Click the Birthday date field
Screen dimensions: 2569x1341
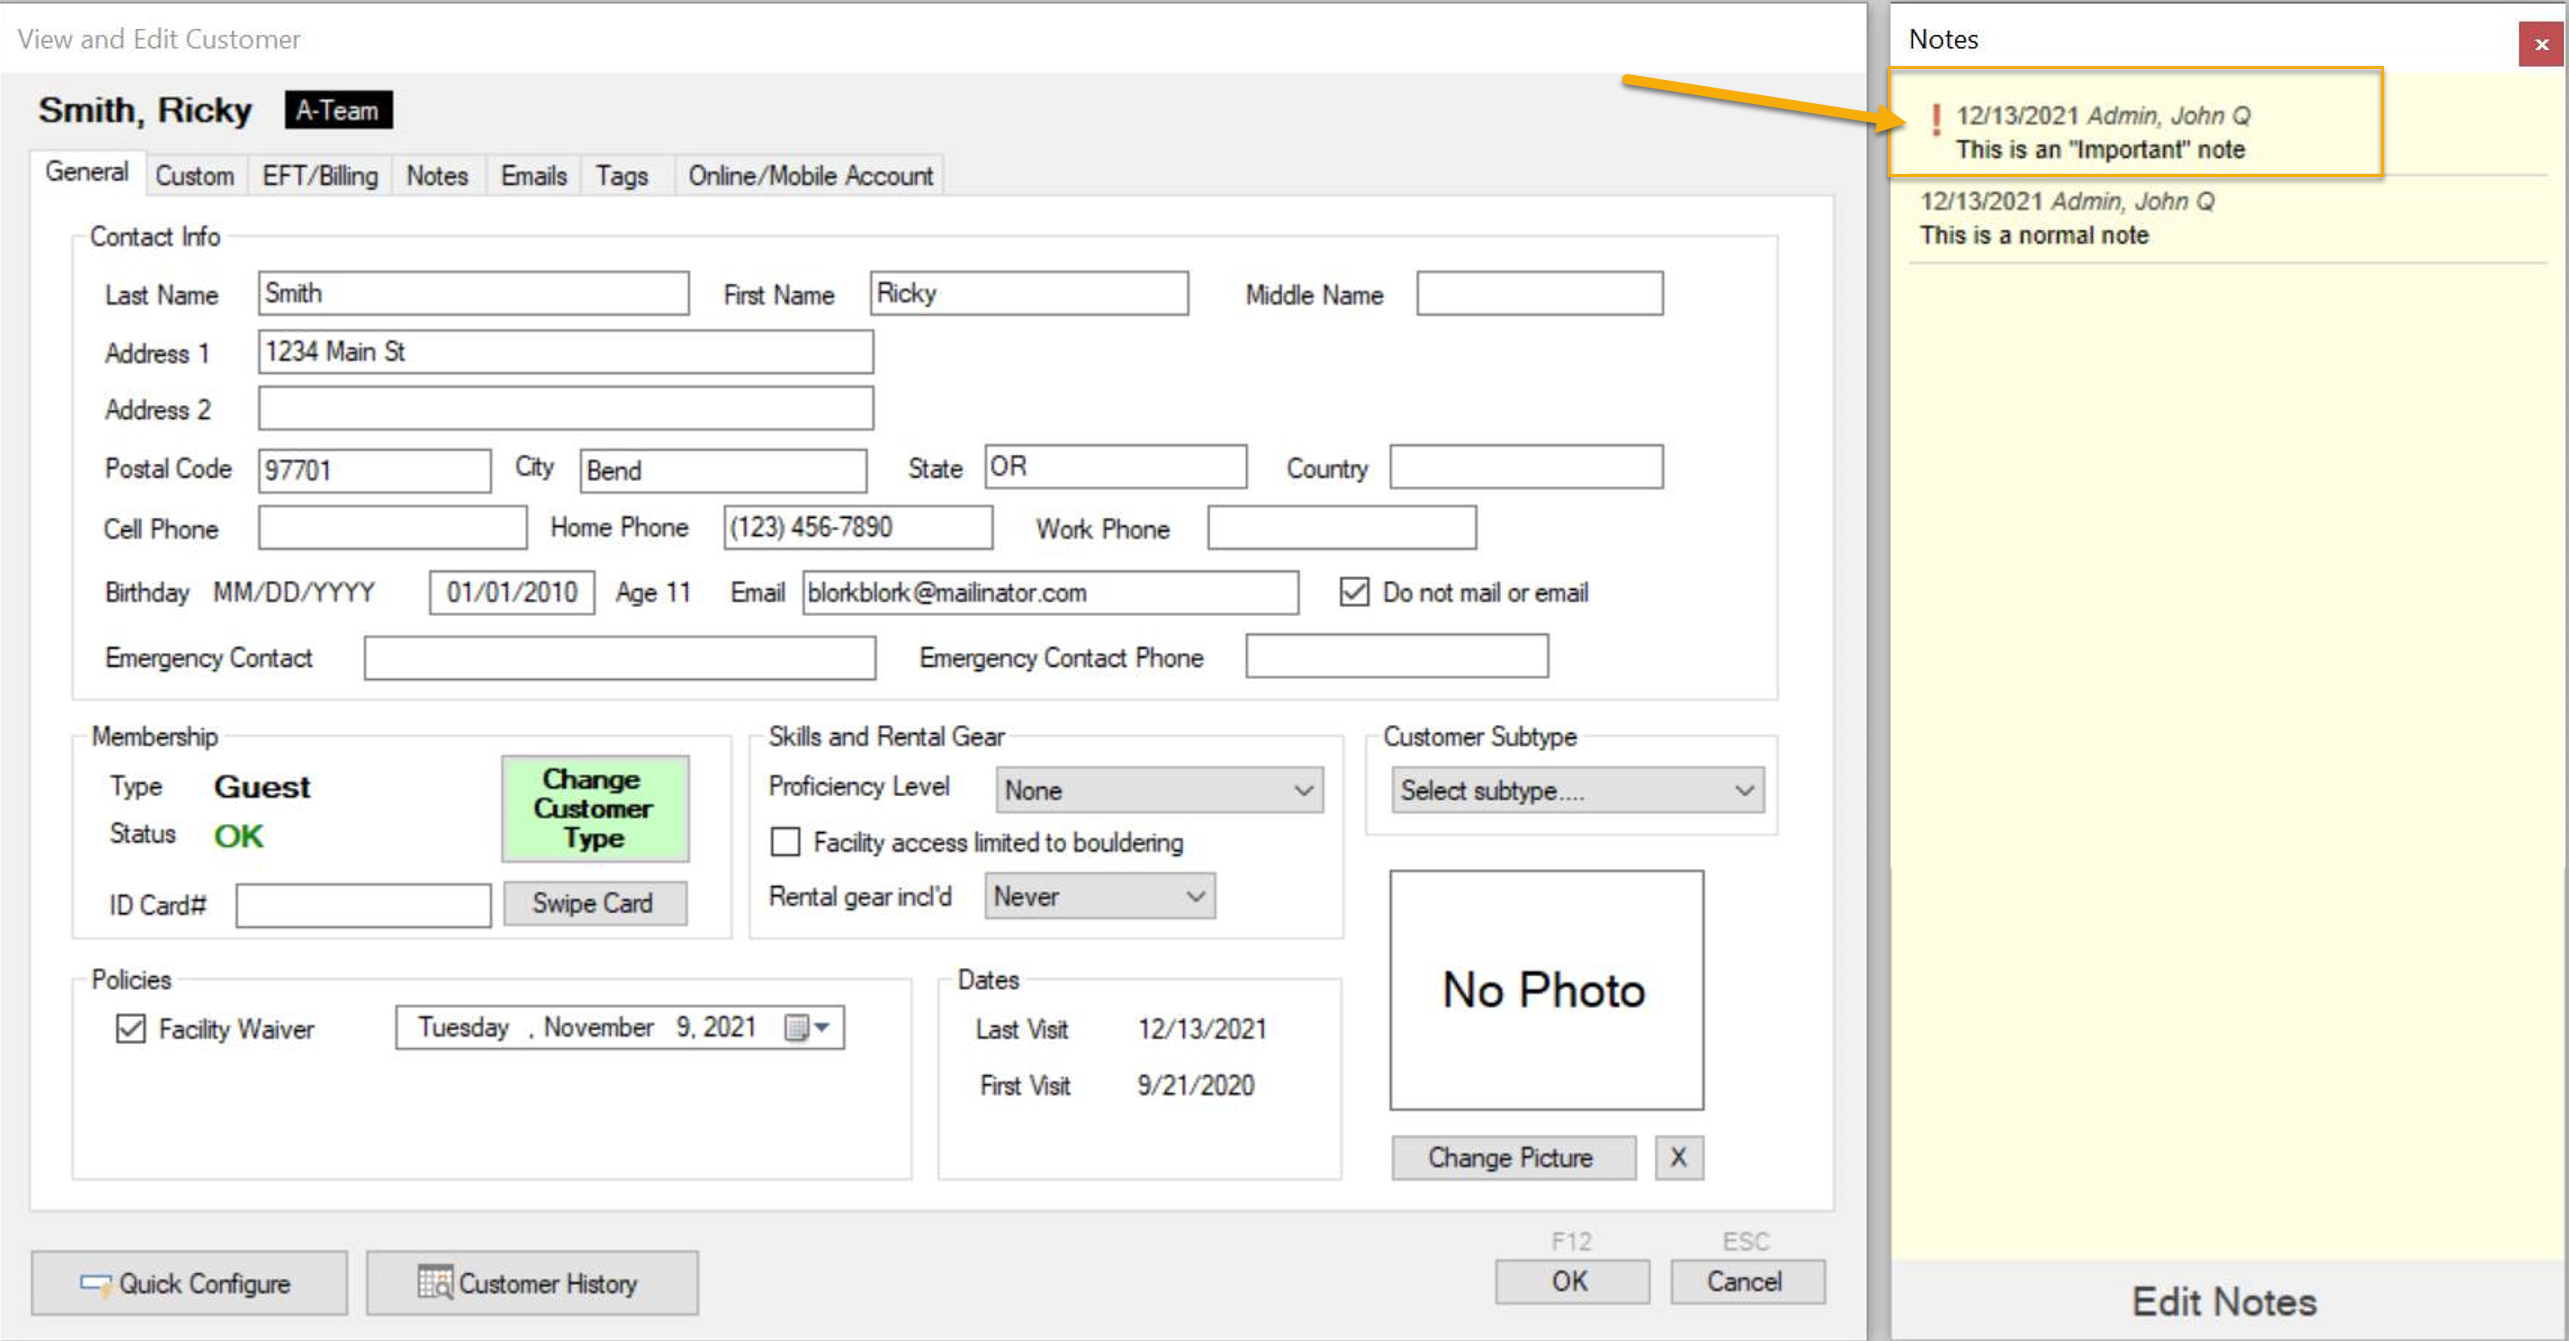point(511,592)
